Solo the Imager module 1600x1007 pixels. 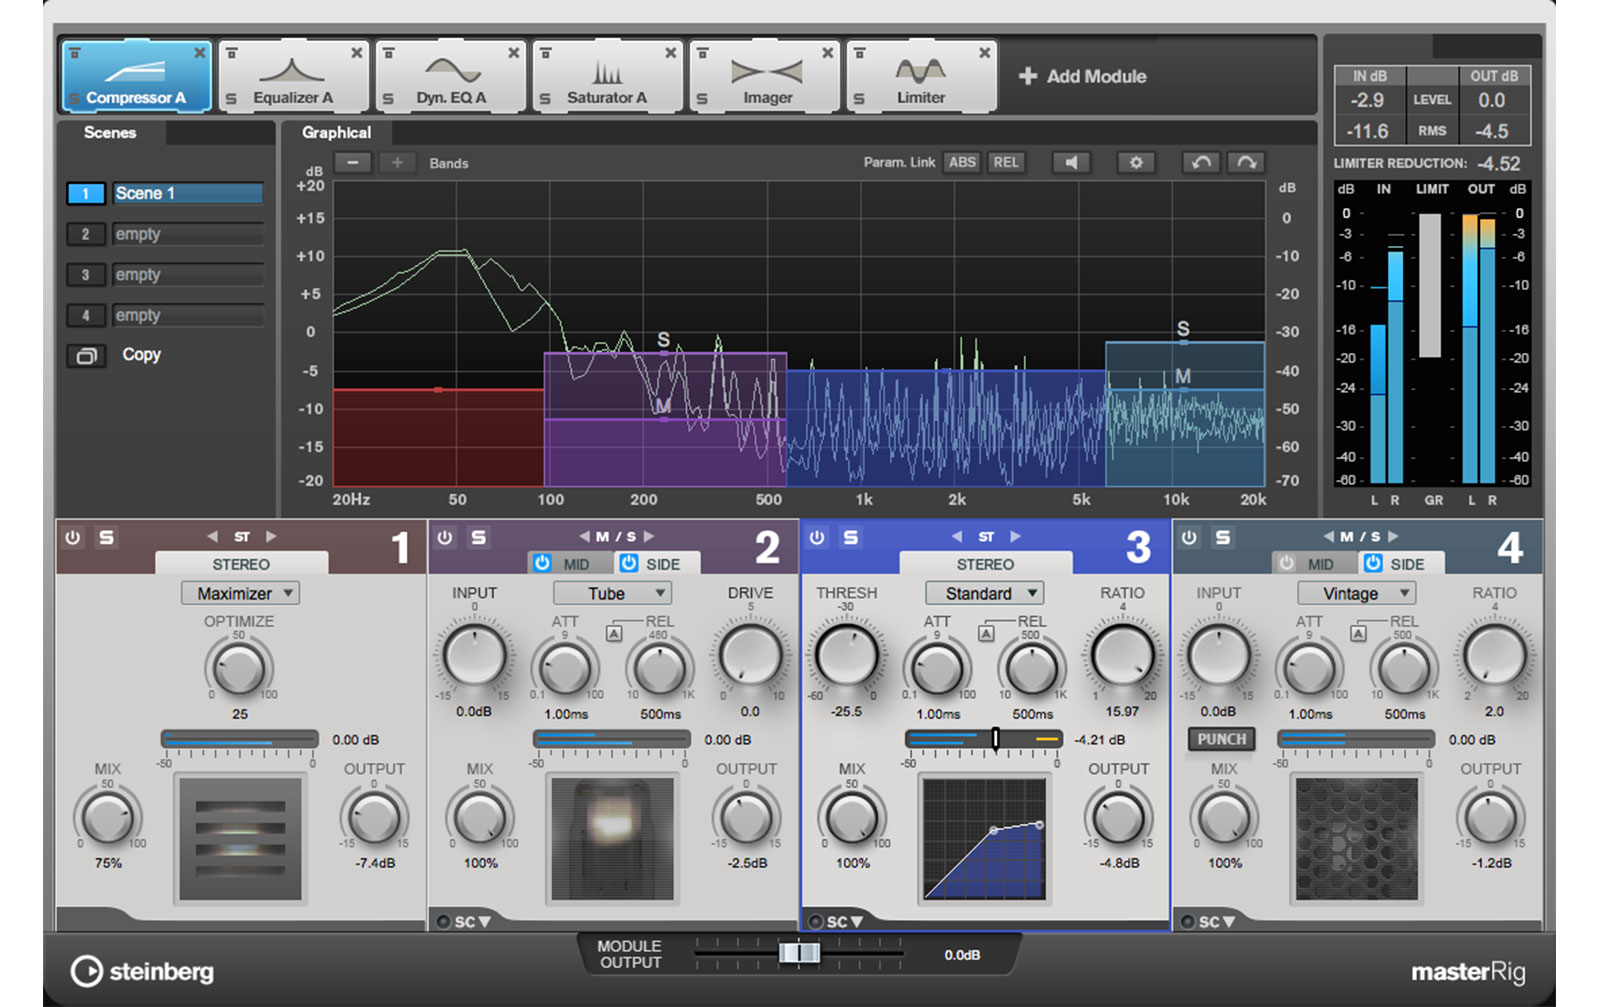coord(702,99)
